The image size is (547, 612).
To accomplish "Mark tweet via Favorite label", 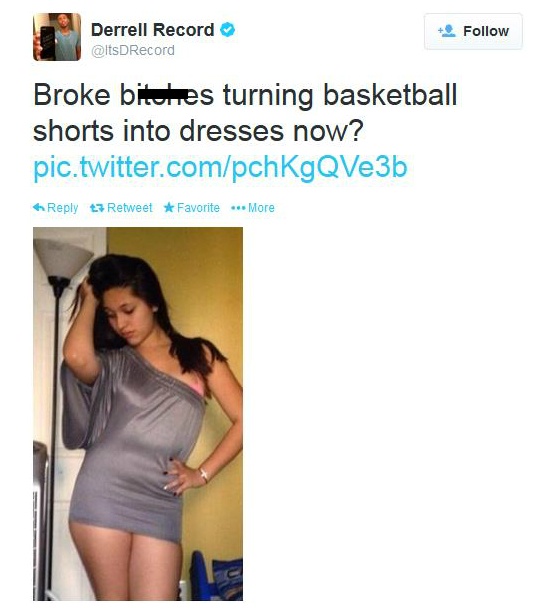I will [198, 208].
